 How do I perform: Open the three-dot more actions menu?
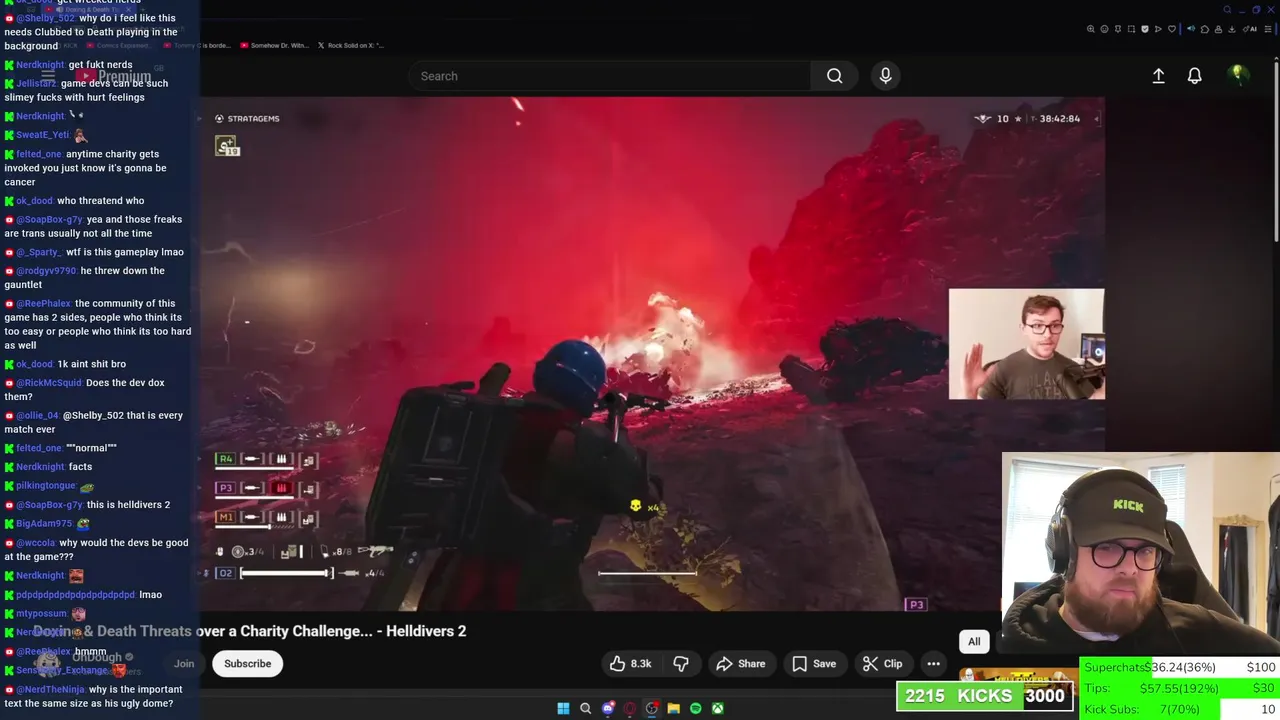tap(933, 663)
